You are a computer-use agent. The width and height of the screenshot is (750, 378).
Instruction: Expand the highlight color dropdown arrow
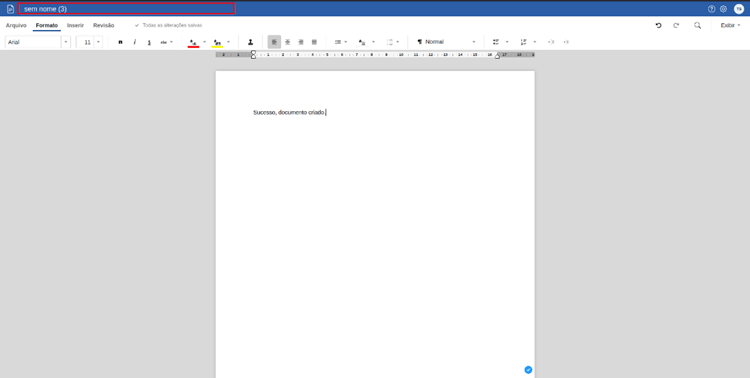pyautogui.click(x=228, y=42)
